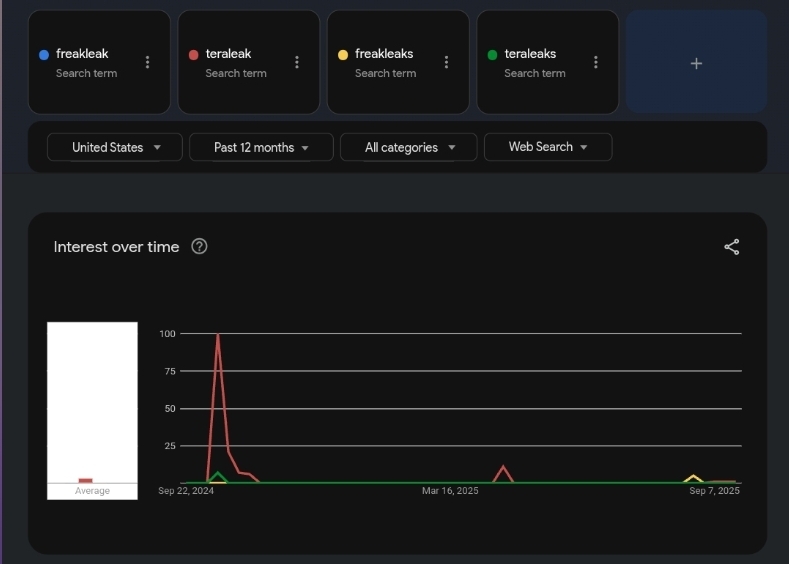
Task: Open the three-dot menu for freakleak term
Action: point(148,62)
